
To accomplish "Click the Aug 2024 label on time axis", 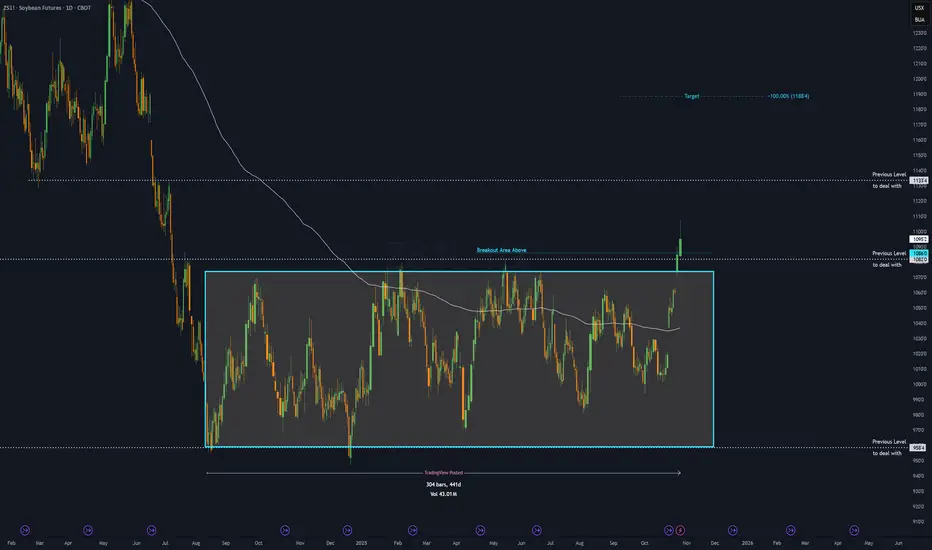I will click(x=196, y=543).
